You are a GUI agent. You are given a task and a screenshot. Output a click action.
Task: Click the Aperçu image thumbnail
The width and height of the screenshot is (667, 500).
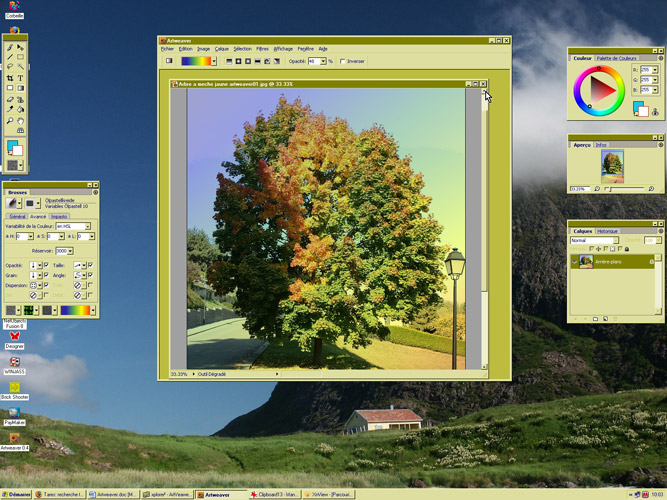pyautogui.click(x=612, y=165)
